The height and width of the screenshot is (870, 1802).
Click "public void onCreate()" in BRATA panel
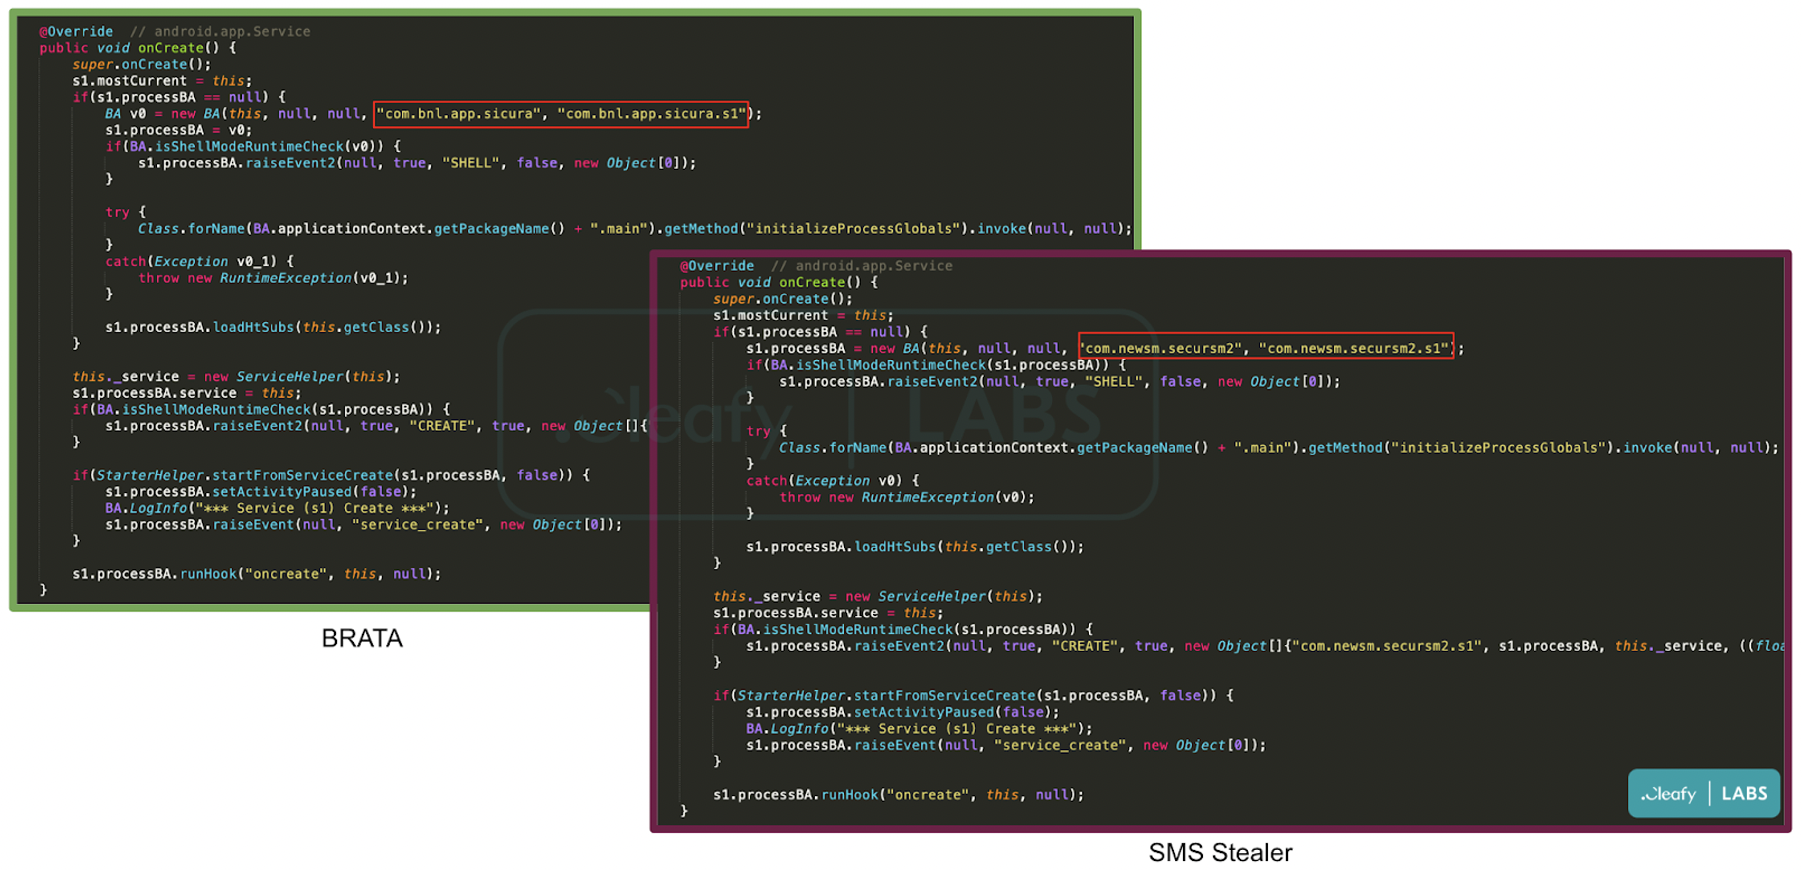coord(129,48)
